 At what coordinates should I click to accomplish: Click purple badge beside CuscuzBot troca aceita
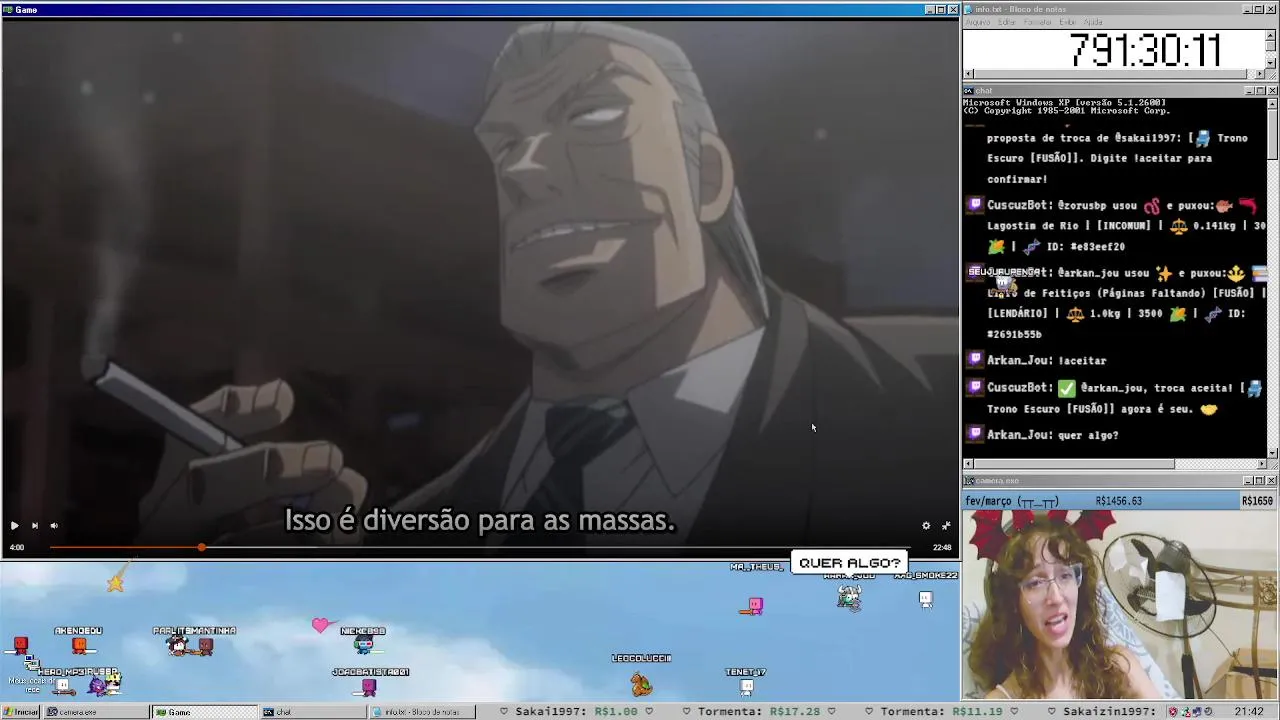[975, 387]
